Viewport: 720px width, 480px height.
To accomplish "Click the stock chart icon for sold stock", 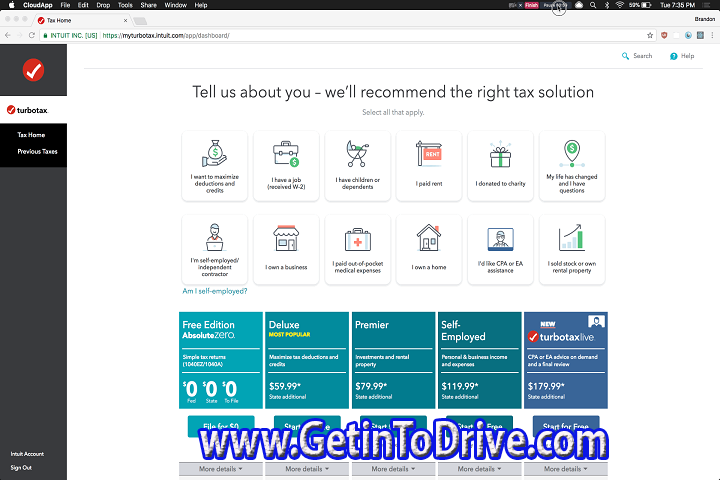I will (572, 237).
